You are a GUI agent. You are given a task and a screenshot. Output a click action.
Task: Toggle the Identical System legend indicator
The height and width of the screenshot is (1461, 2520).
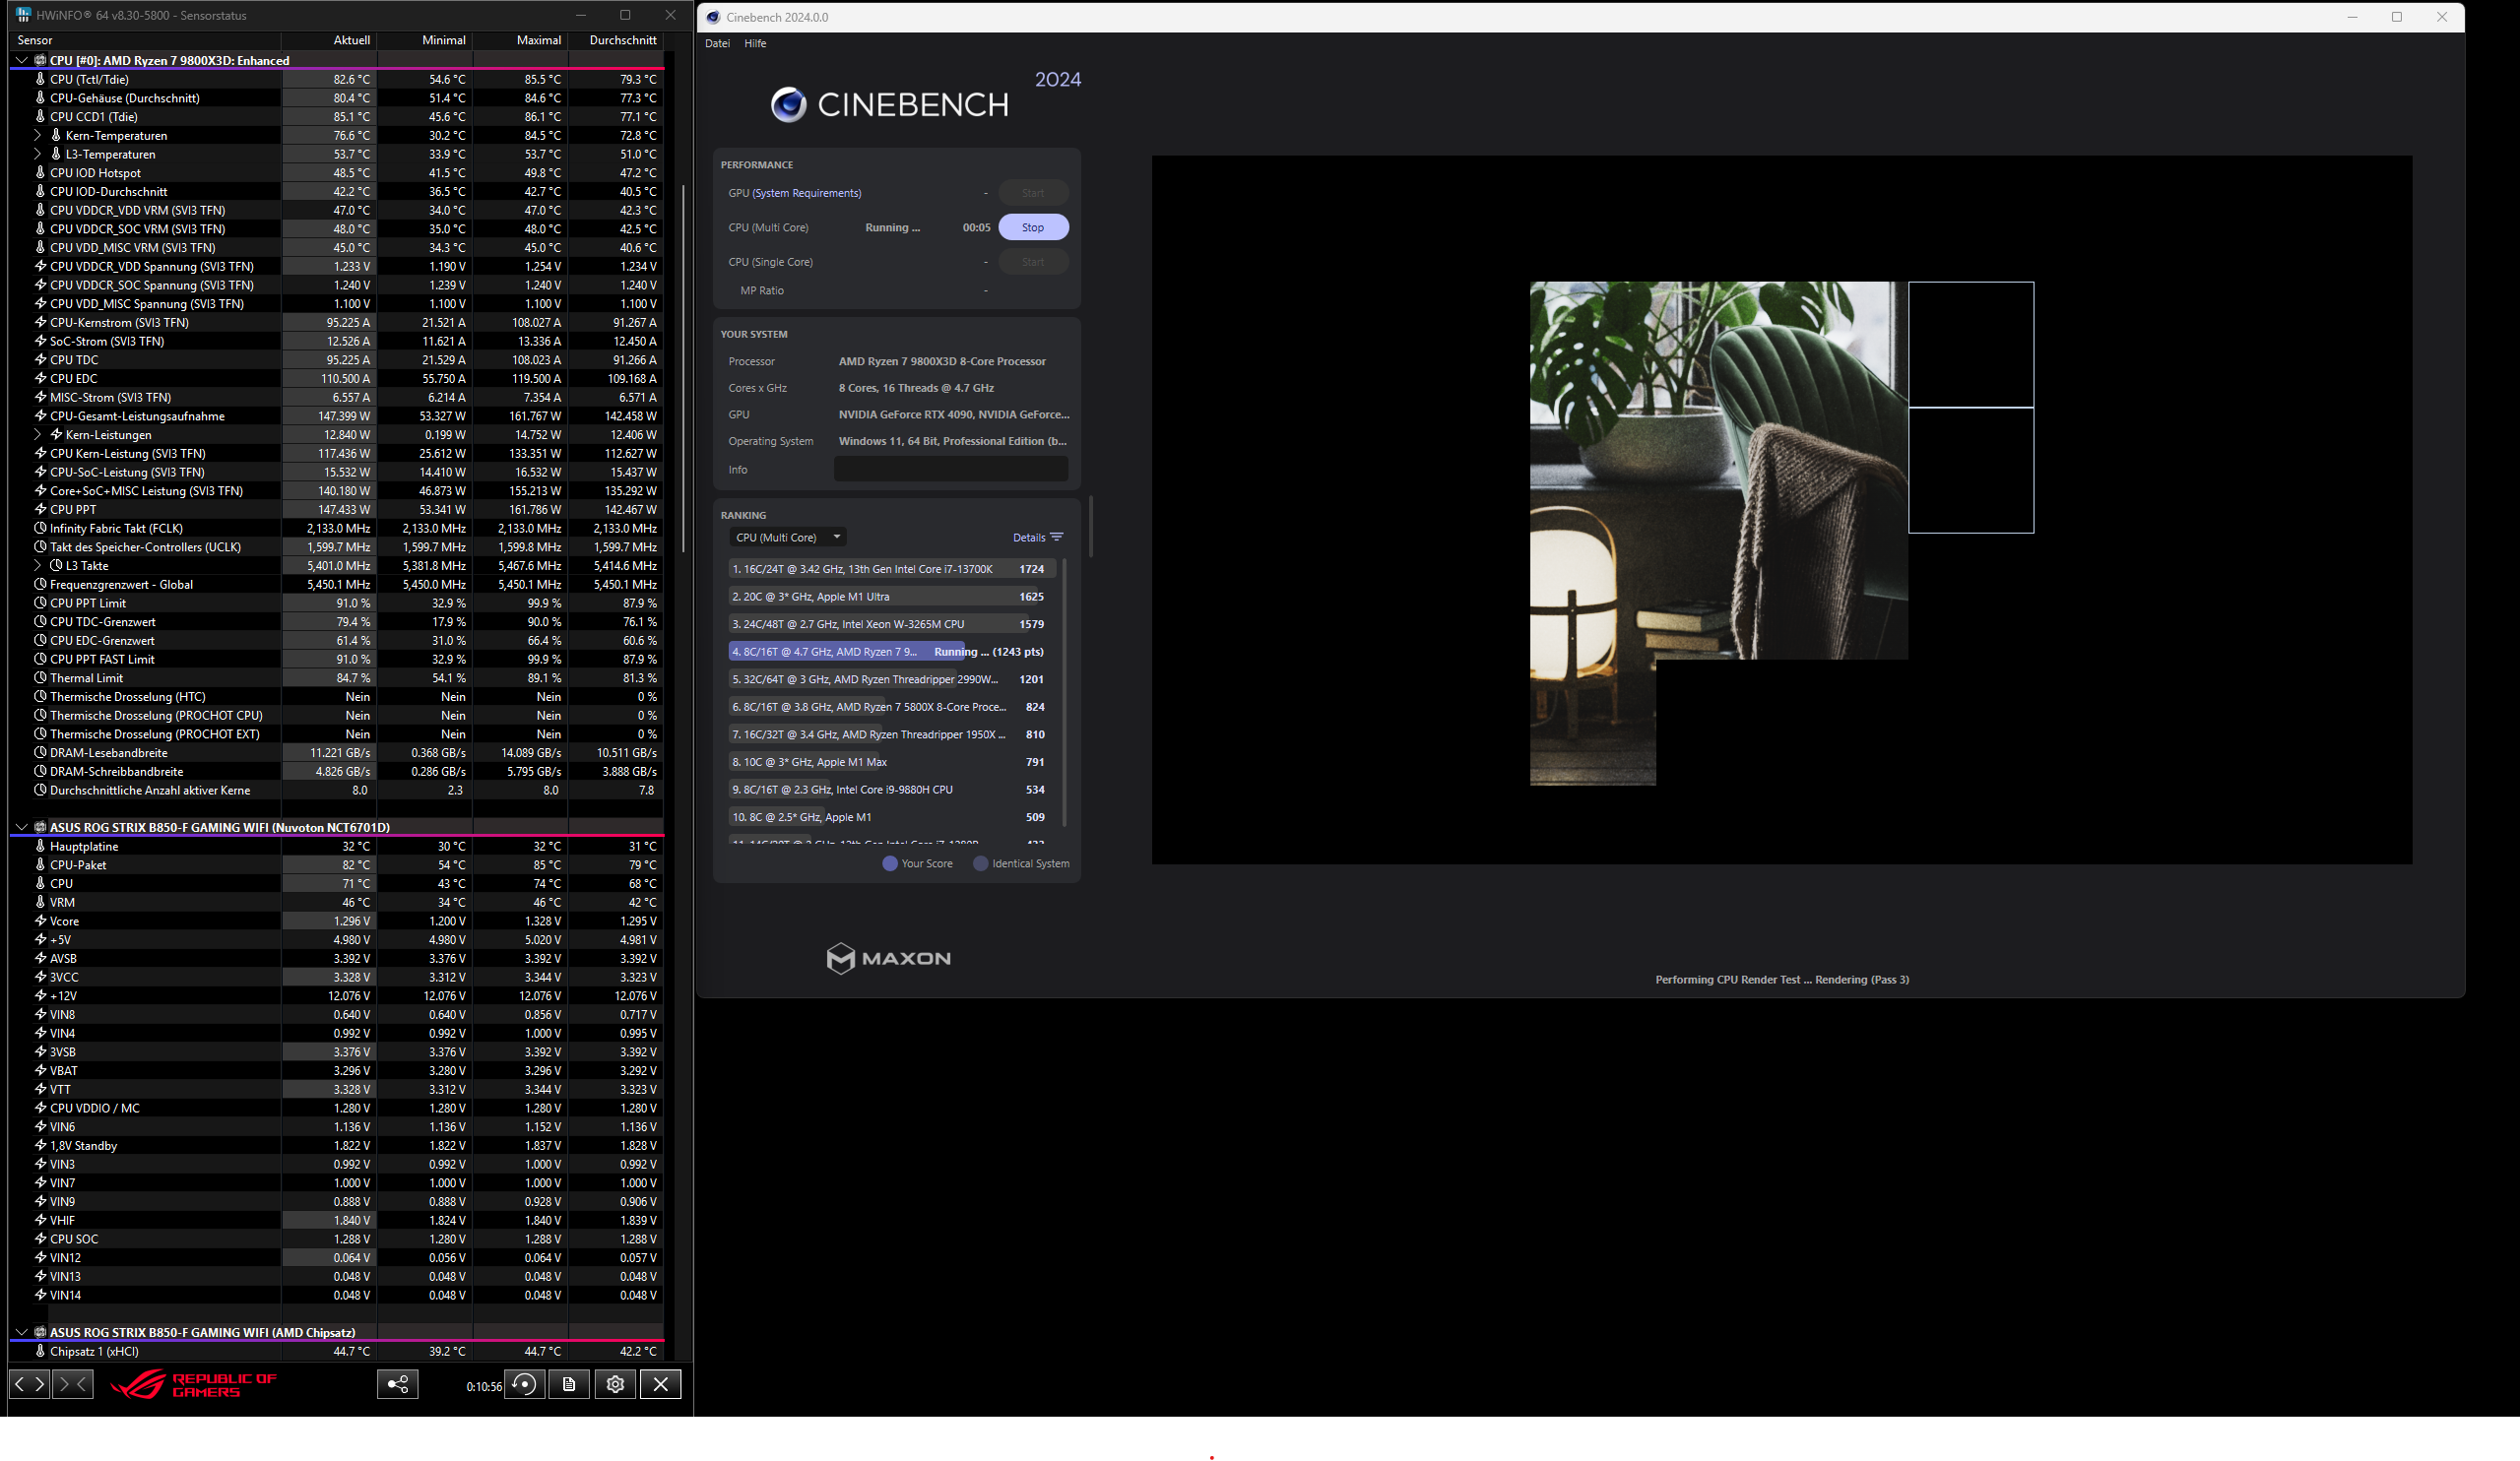pos(980,863)
